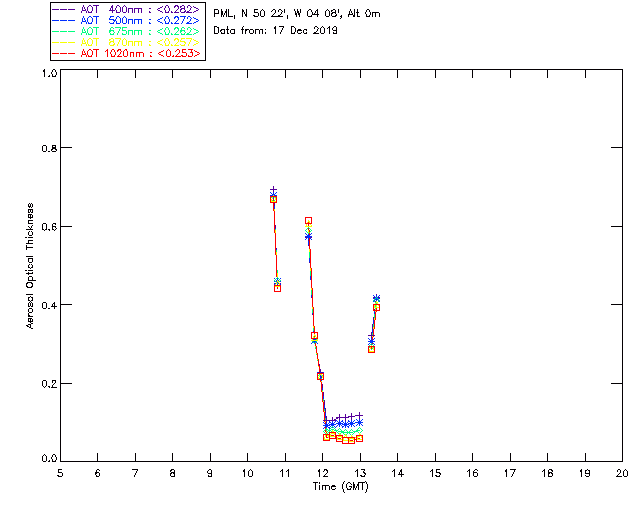Click the red square marker near 0.6 AOT
The width and height of the screenshot is (640, 512).
pyautogui.click(x=309, y=220)
